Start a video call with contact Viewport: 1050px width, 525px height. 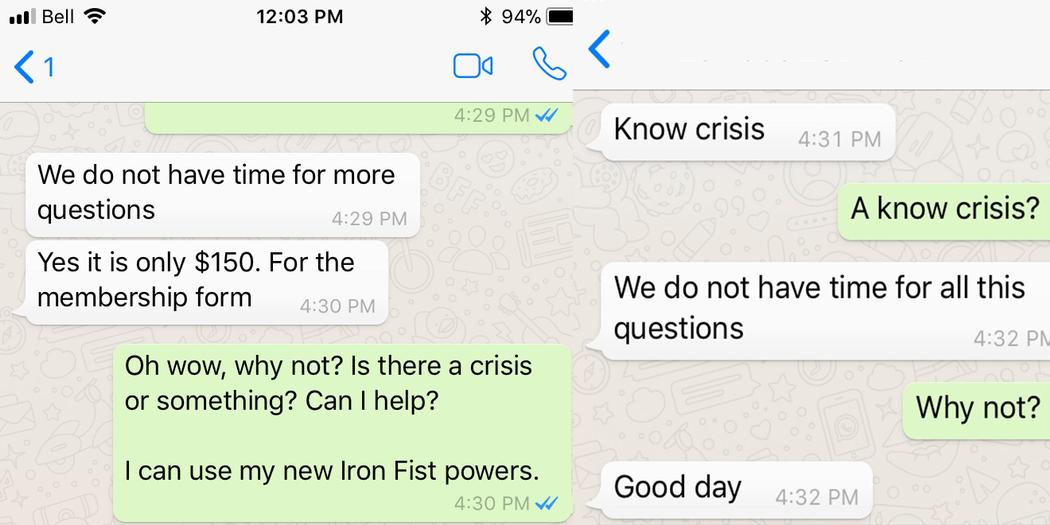[473, 66]
